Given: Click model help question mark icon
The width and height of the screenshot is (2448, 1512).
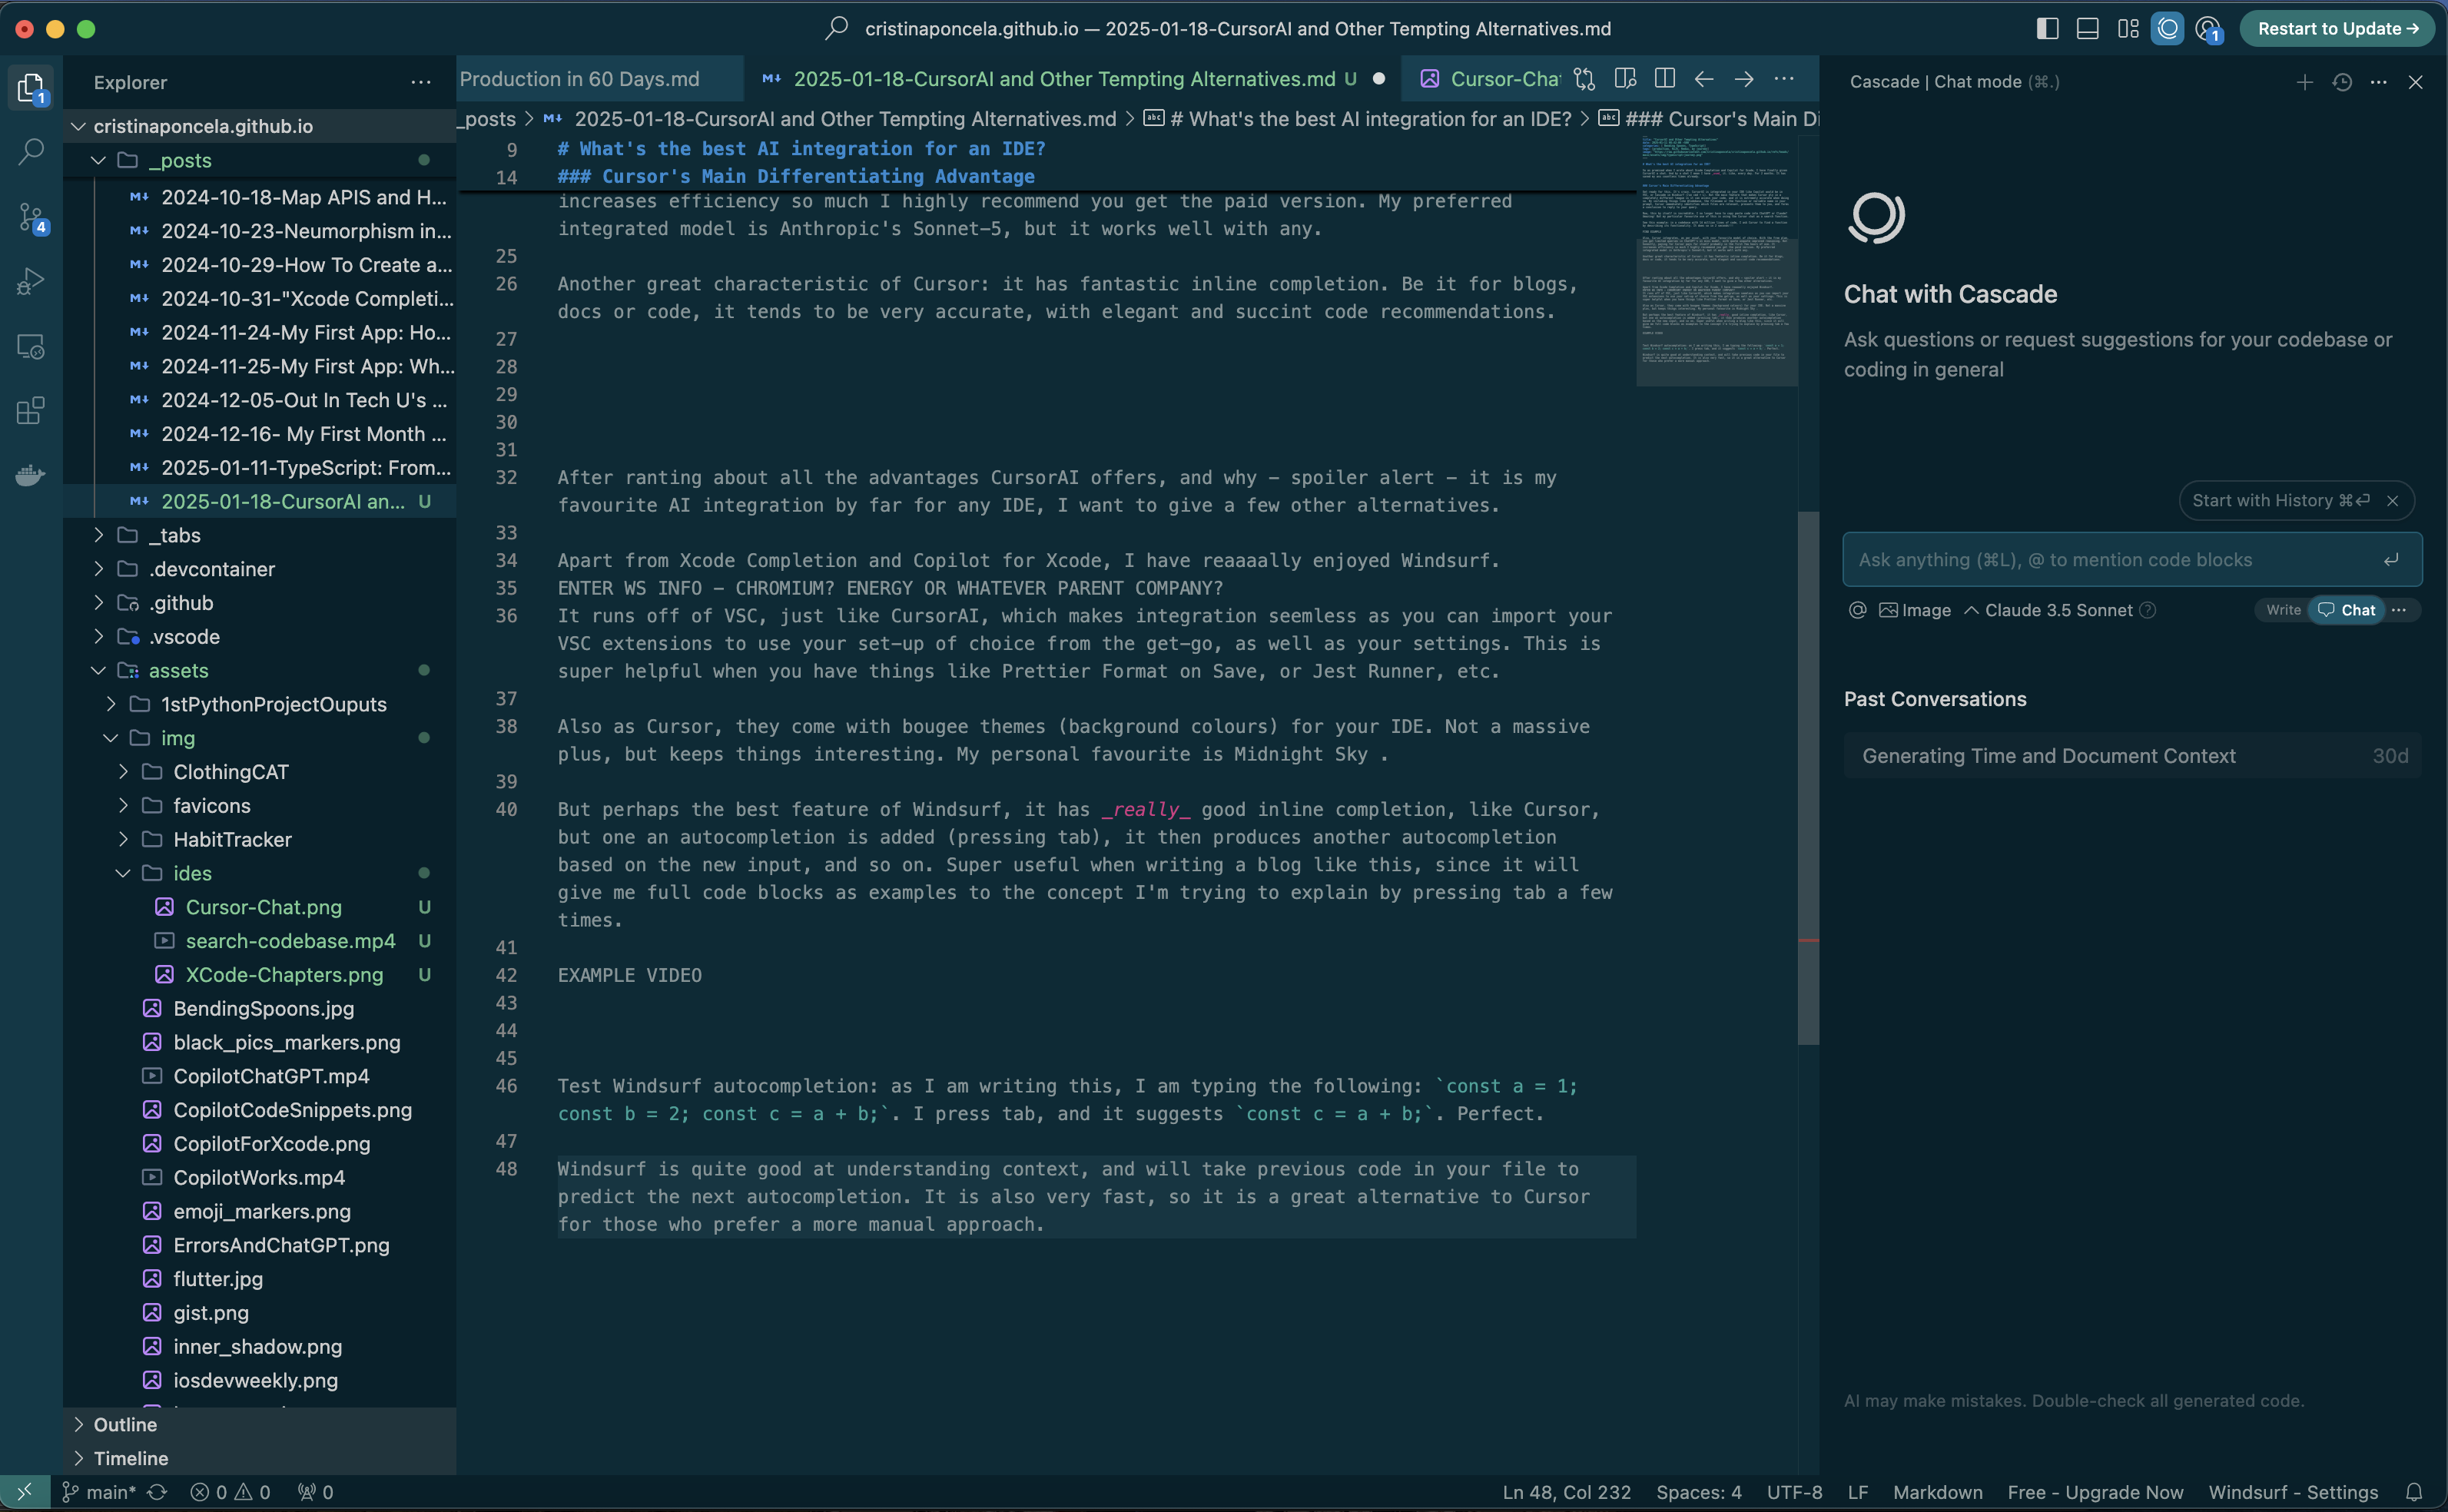Looking at the screenshot, I should (2148, 610).
